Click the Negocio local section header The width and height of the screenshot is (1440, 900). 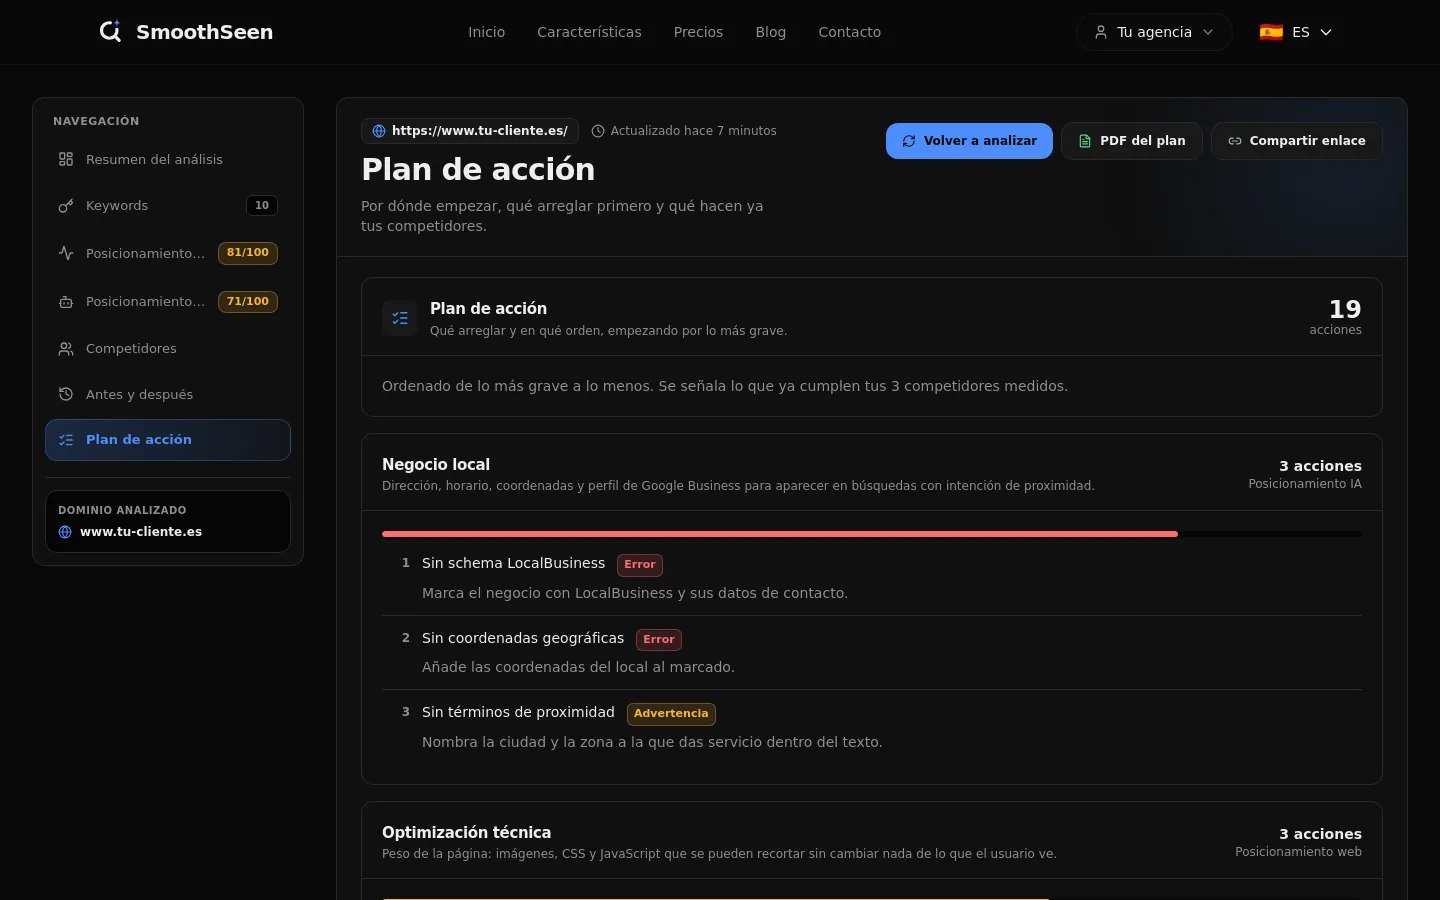click(872, 473)
